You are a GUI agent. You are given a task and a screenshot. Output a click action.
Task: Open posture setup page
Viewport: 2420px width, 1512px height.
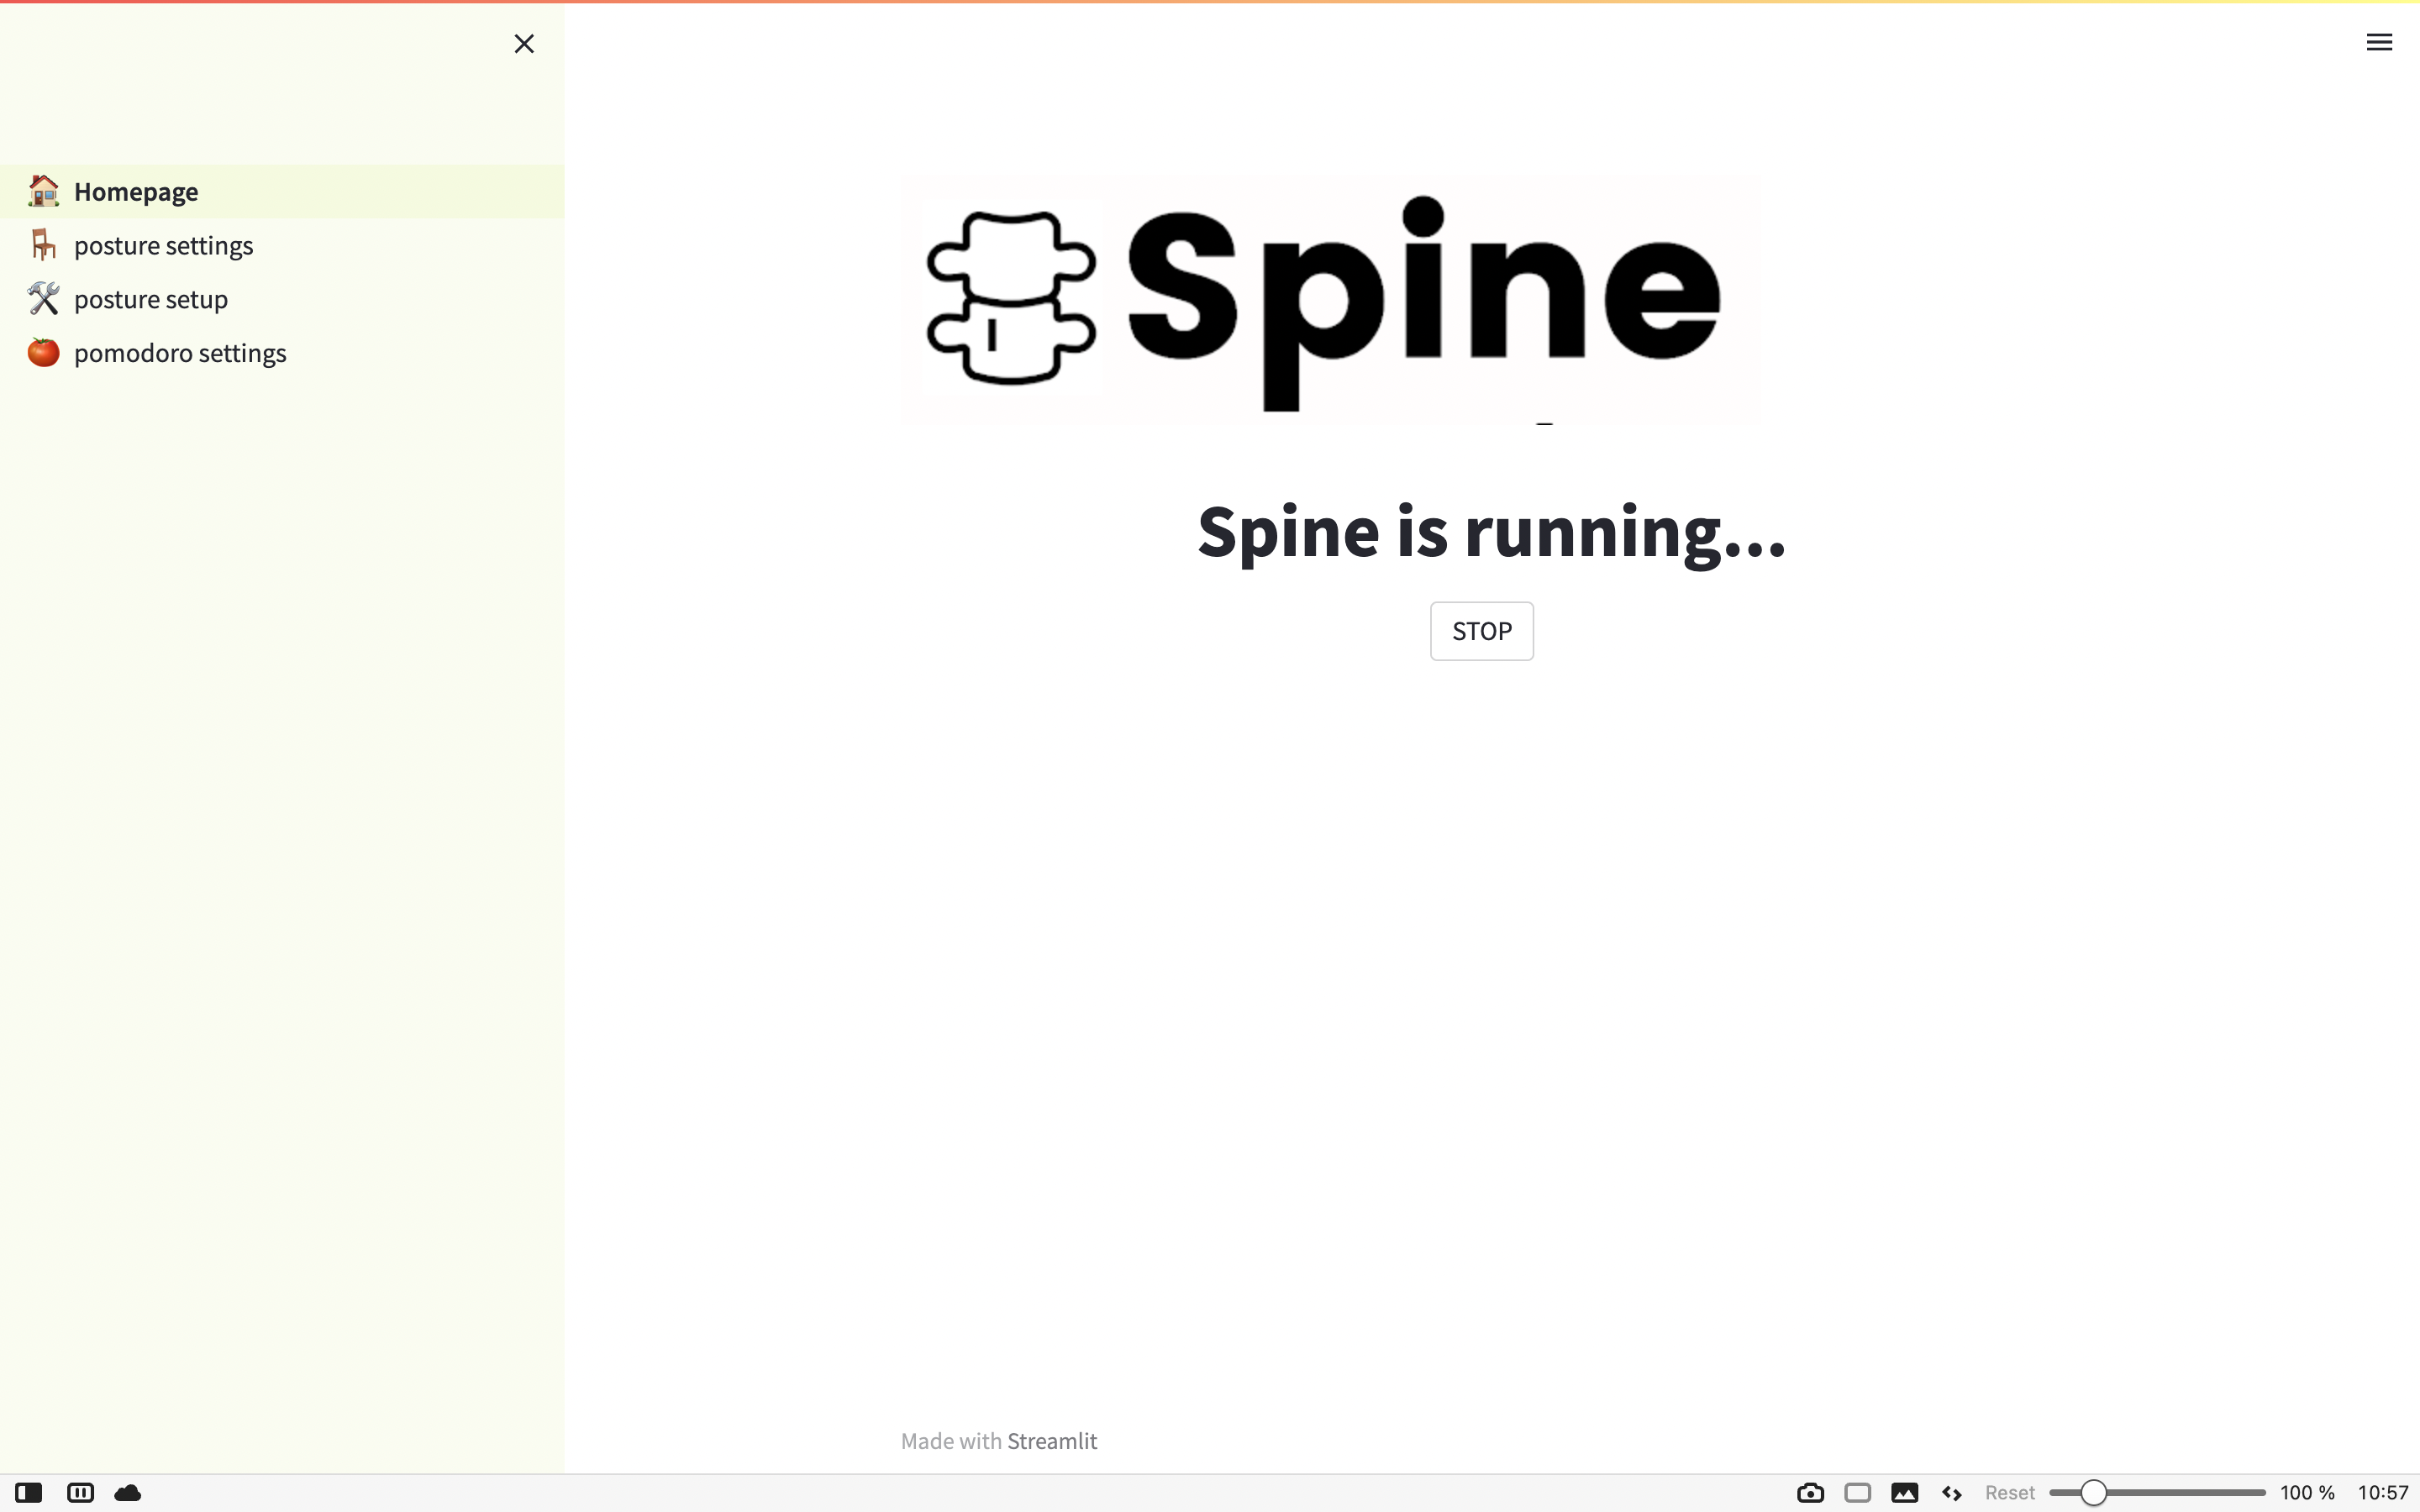pyautogui.click(x=151, y=299)
